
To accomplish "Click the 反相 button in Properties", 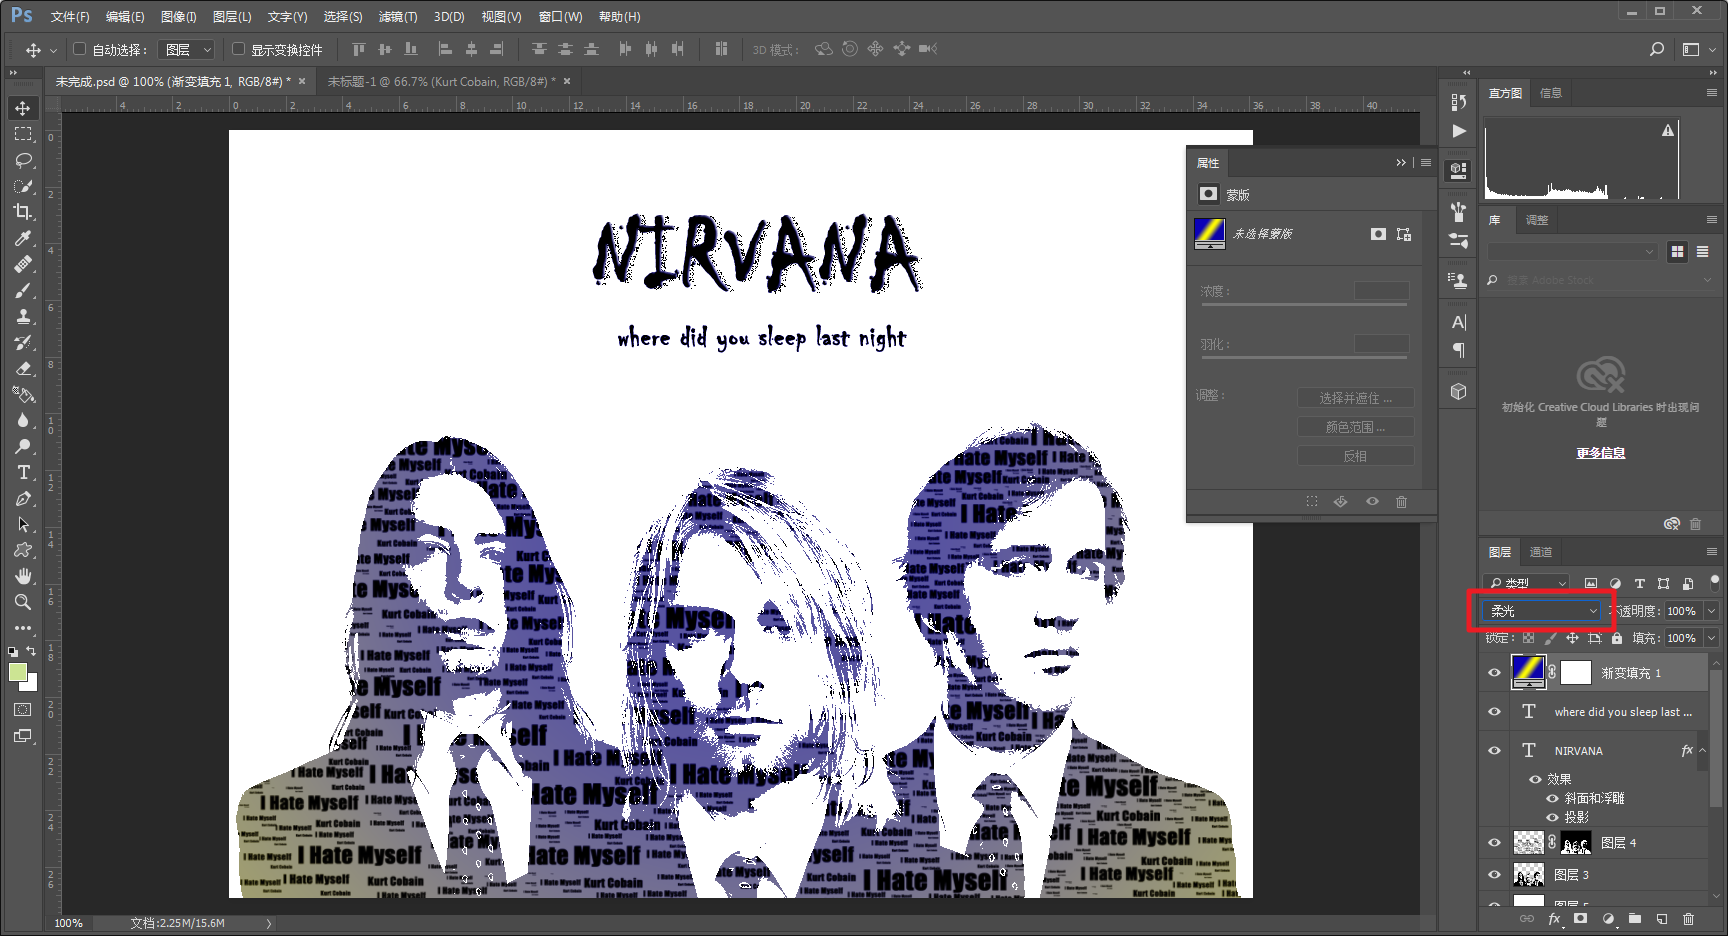I will click(1355, 456).
